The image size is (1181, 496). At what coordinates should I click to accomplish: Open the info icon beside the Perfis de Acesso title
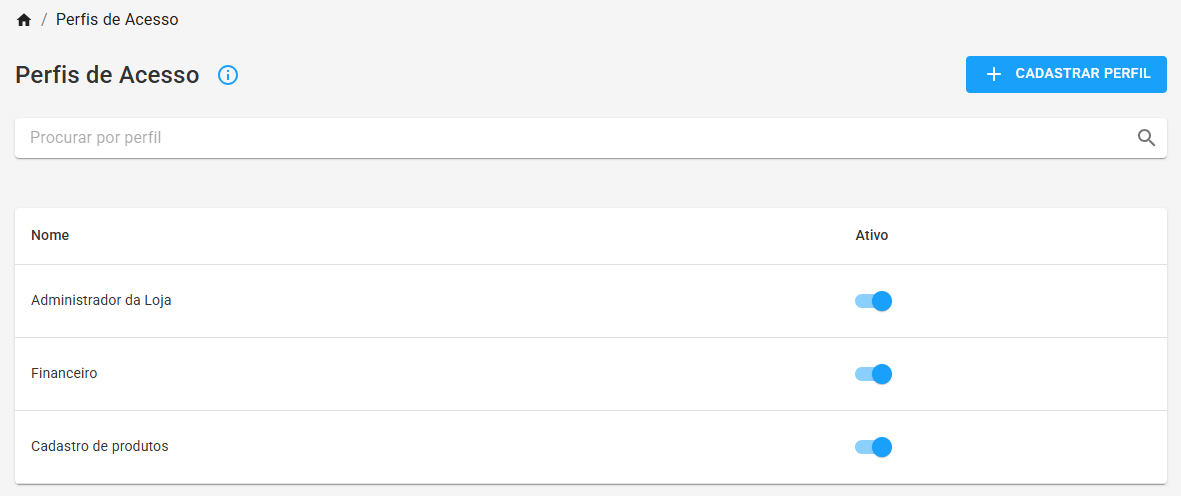point(227,75)
